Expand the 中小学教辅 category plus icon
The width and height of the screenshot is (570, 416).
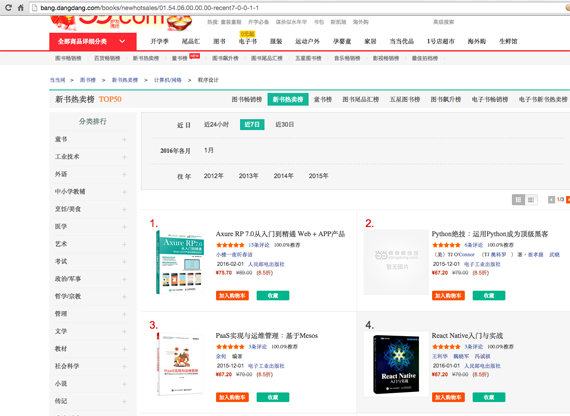[124, 192]
